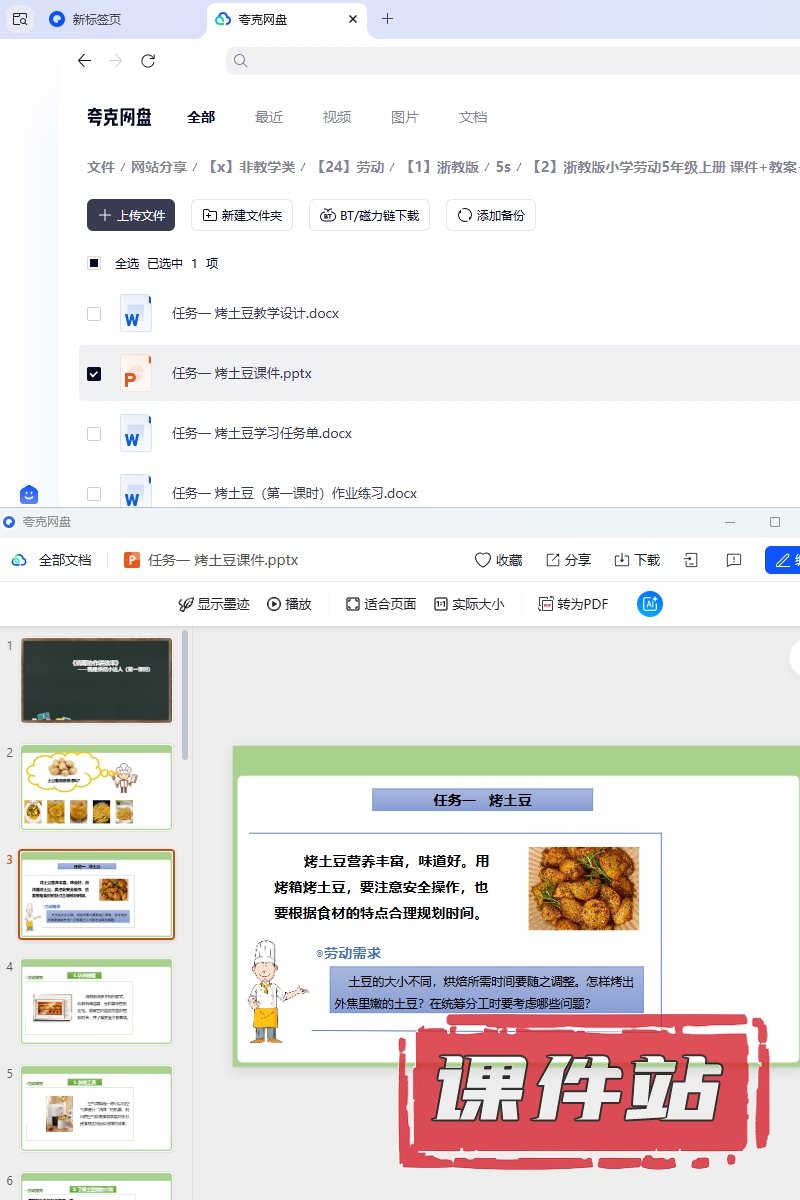Click the AI assistant icon in viewer toolbar
This screenshot has height=1200, width=800.
point(650,604)
